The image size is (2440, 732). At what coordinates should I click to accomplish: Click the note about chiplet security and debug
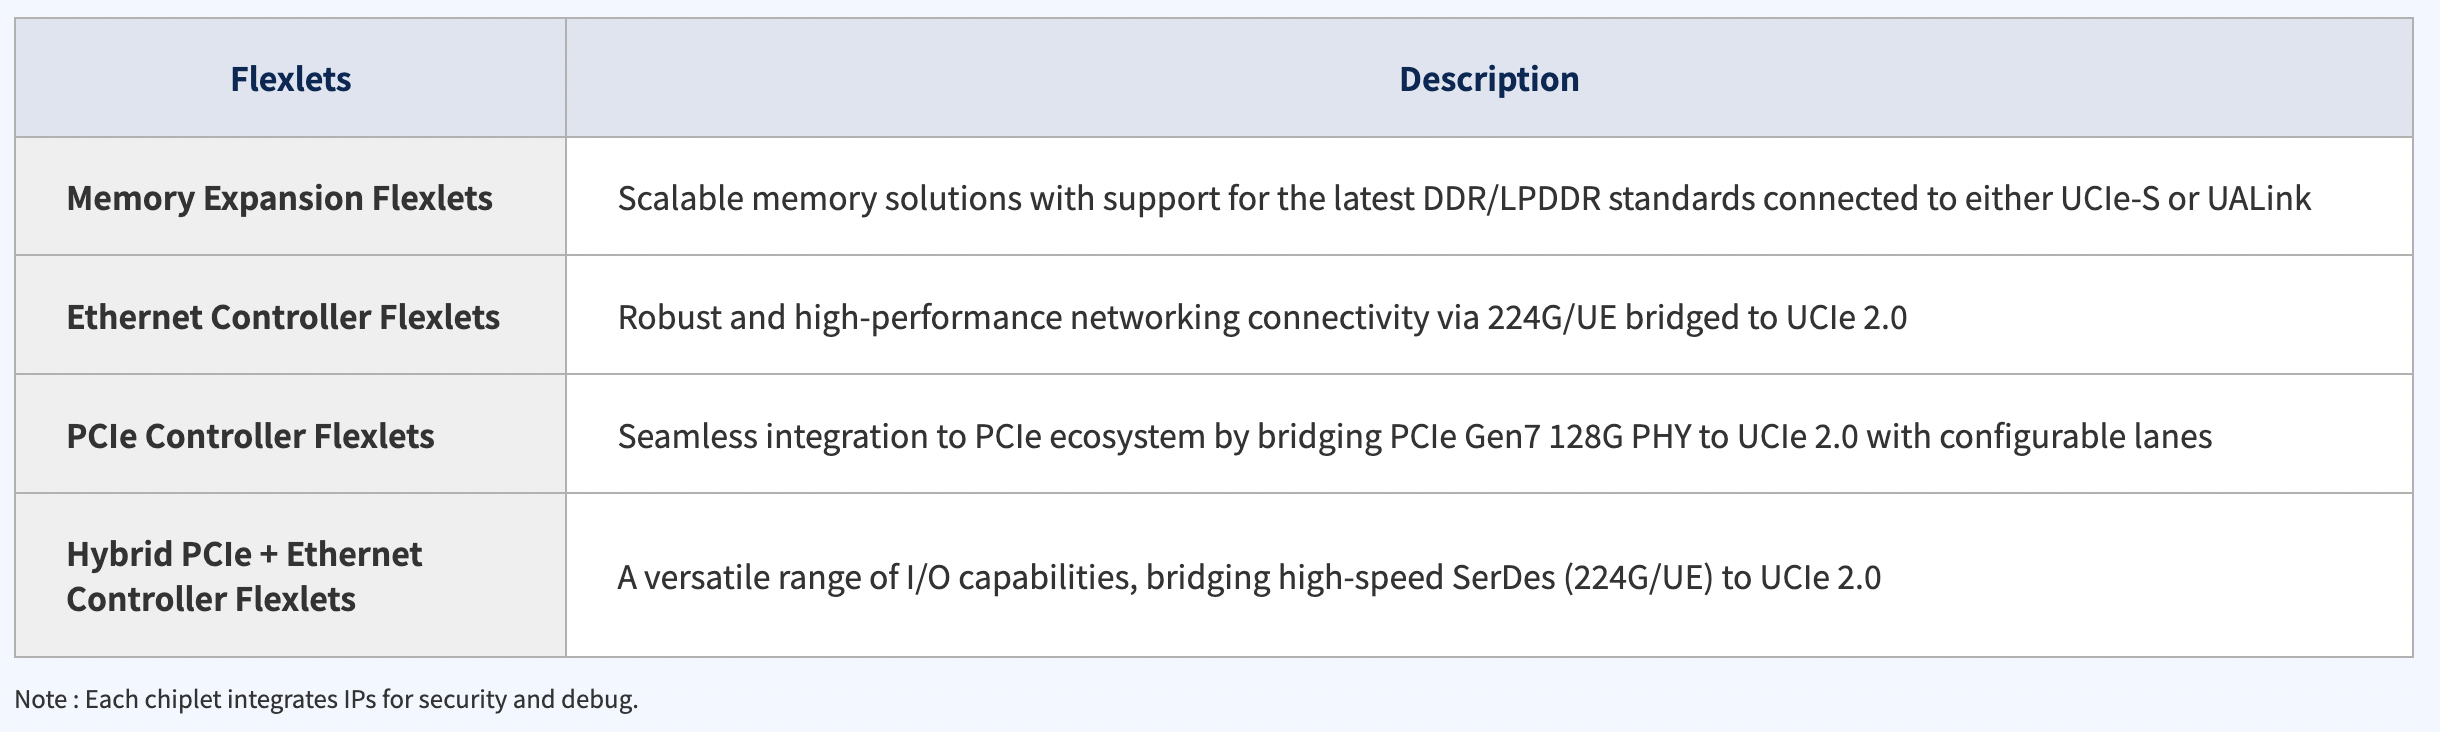click(326, 699)
